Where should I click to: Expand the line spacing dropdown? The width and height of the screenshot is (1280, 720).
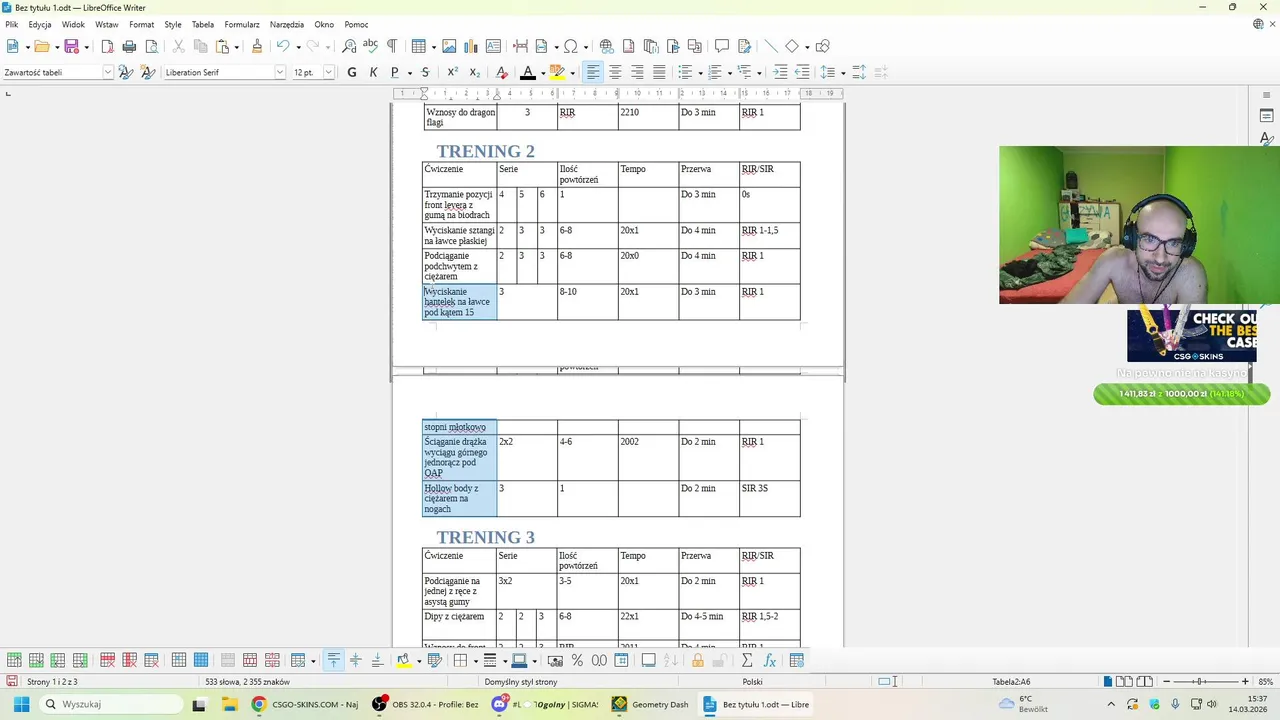coord(842,72)
